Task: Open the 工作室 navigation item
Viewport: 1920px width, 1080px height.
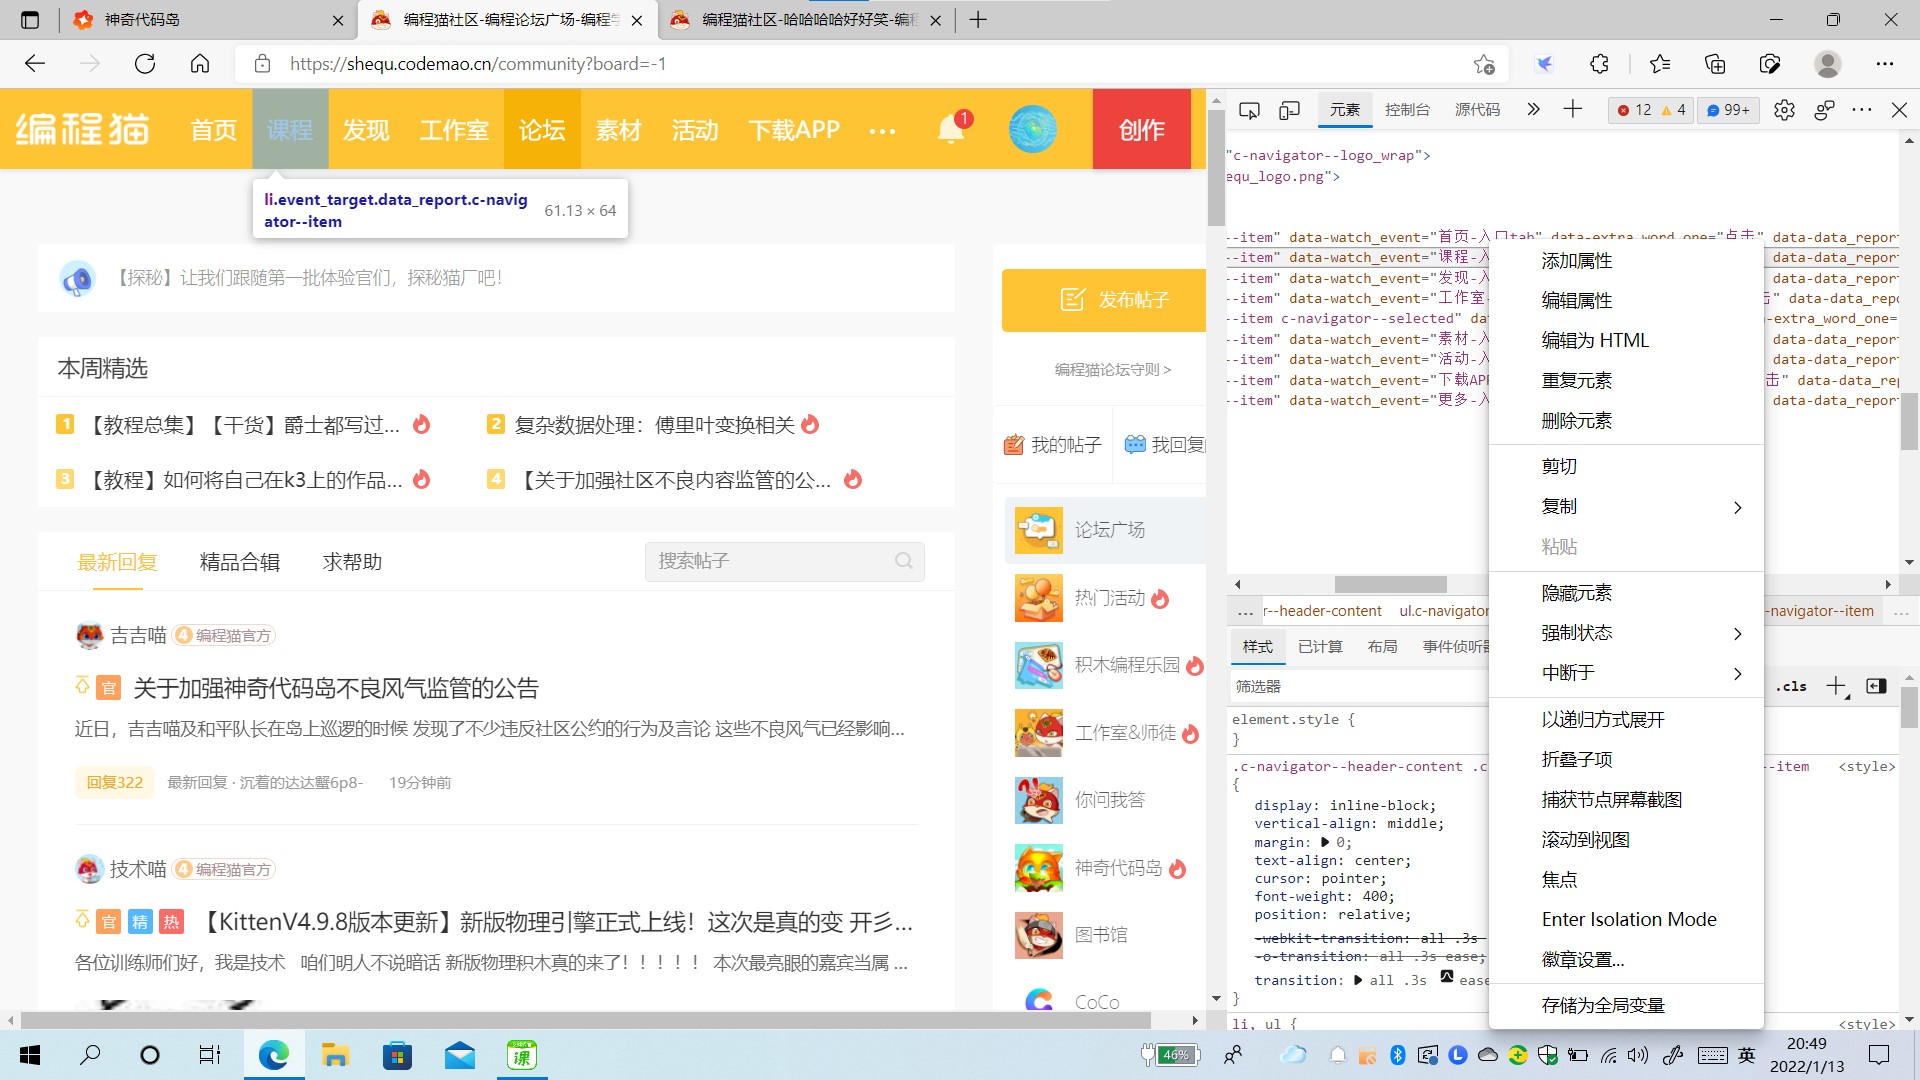Action: pyautogui.click(x=454, y=129)
